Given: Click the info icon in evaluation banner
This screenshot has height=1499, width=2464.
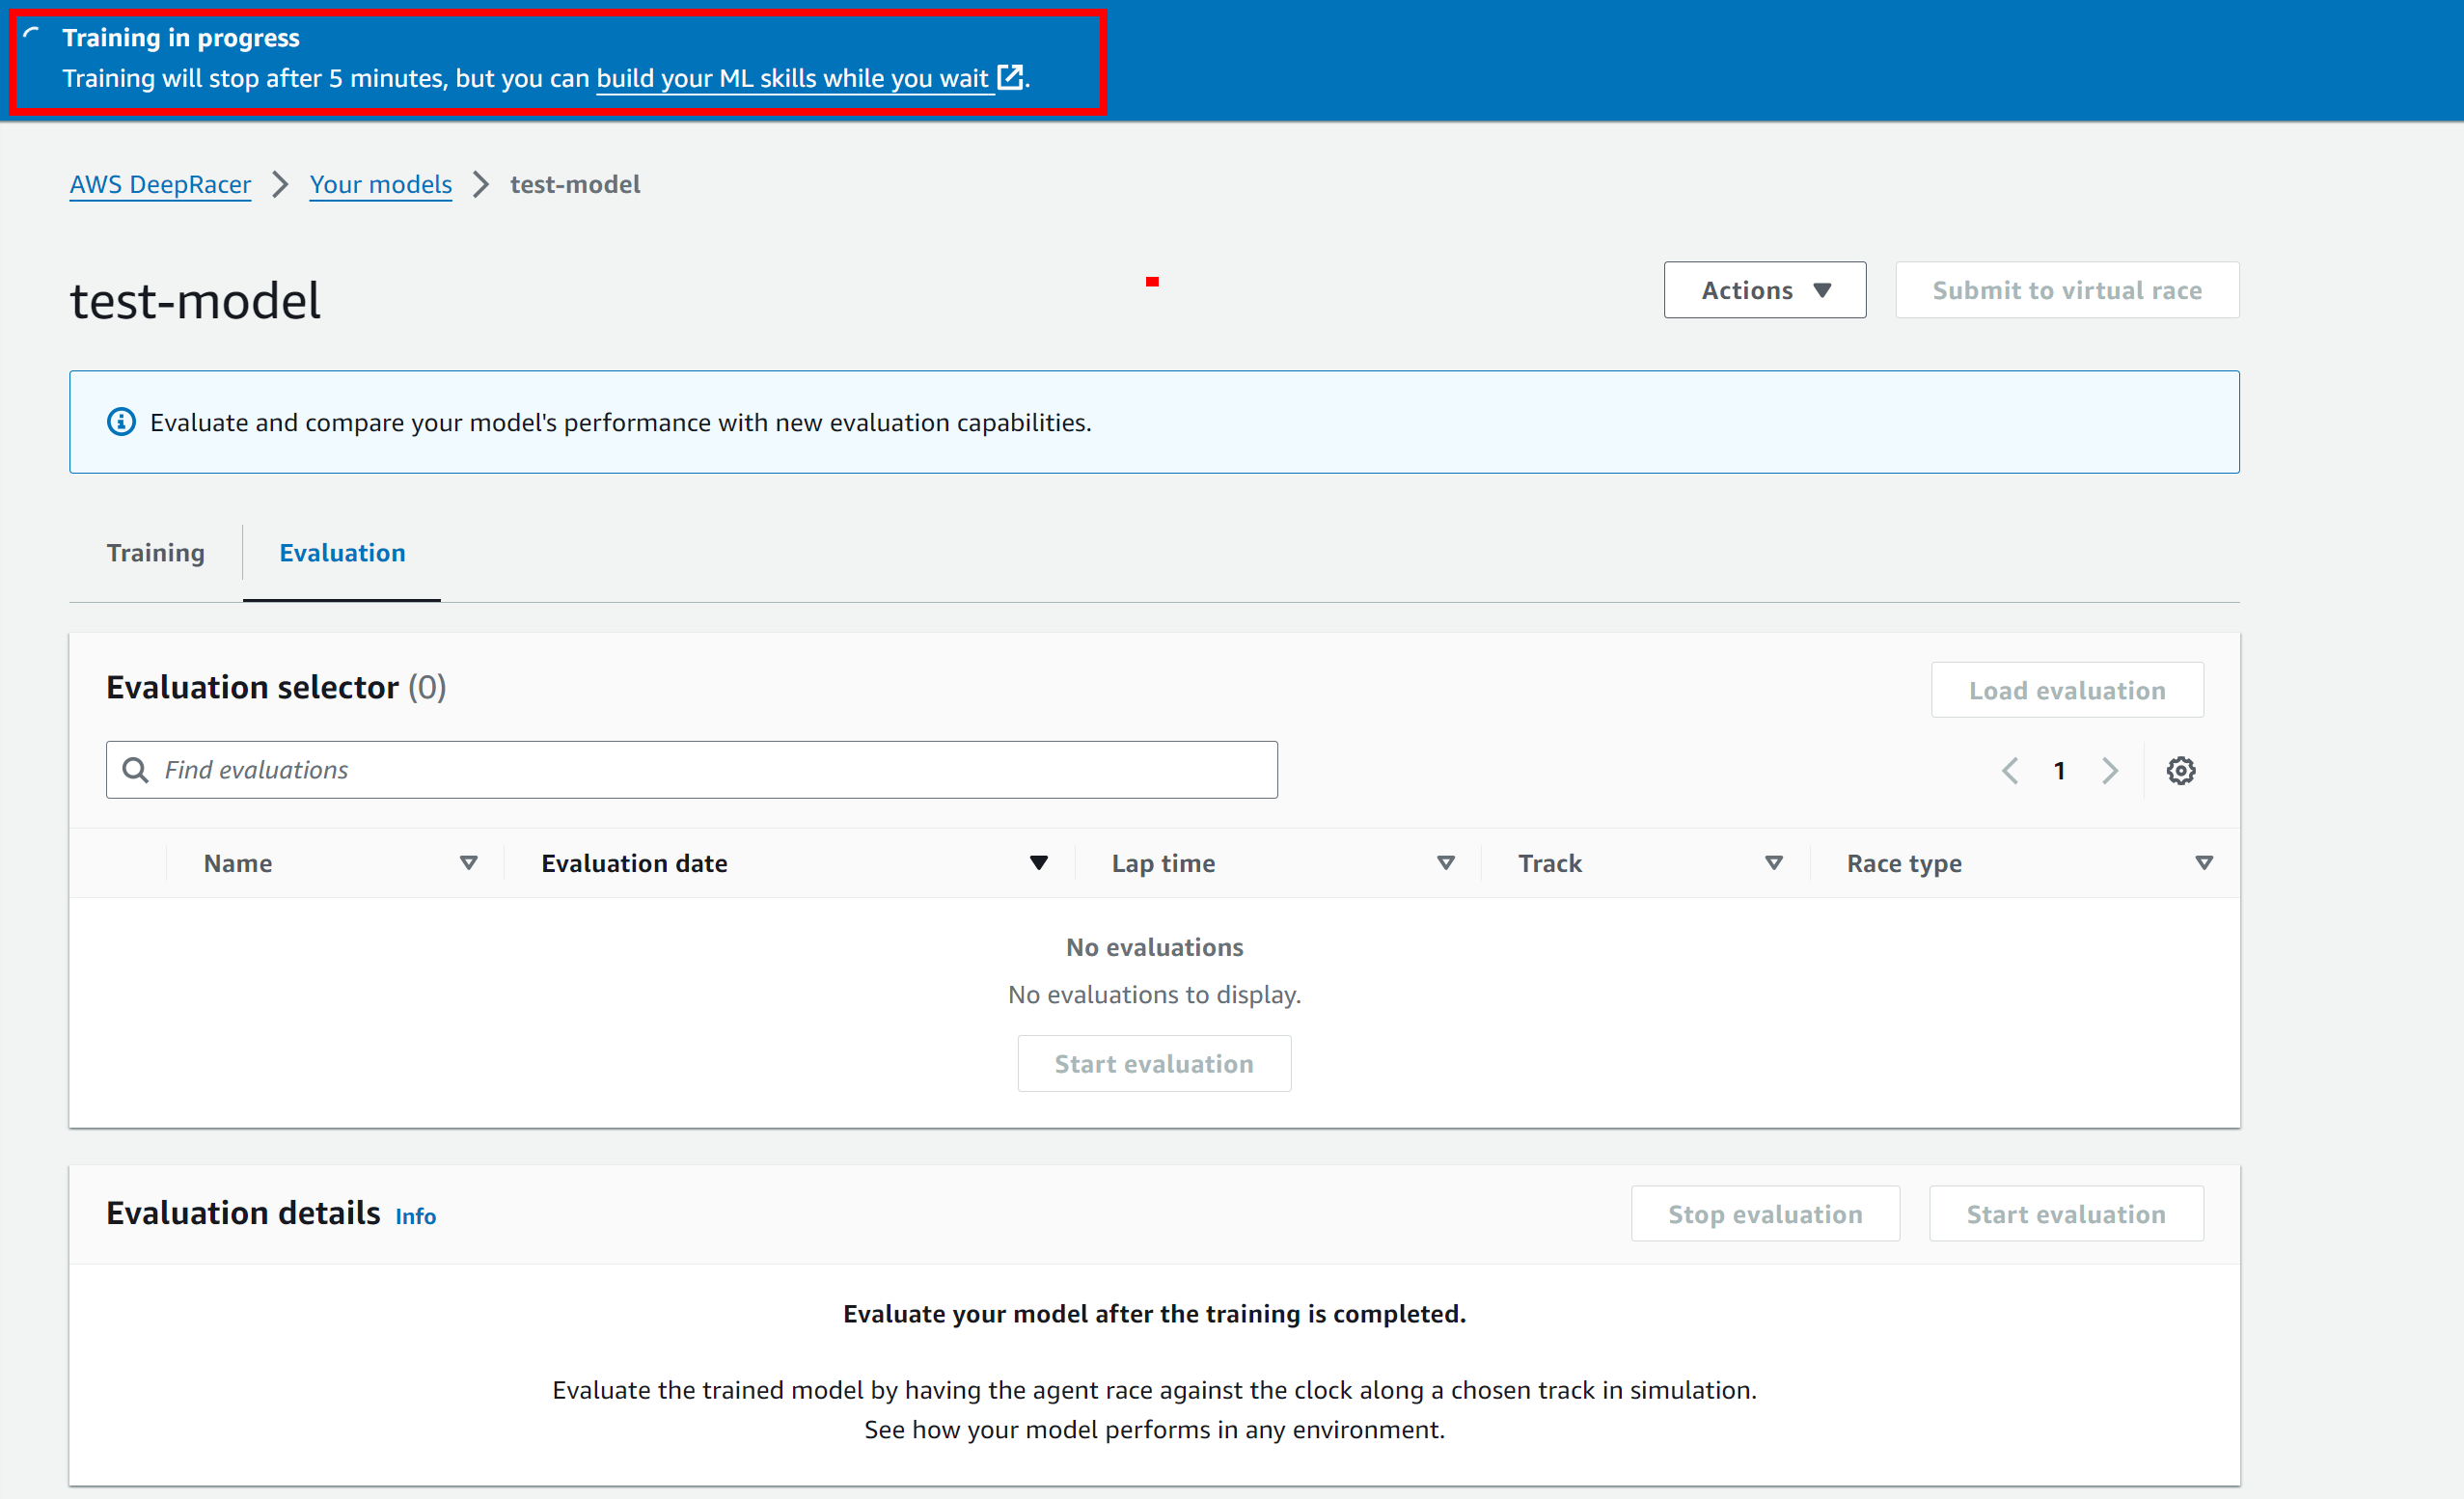Looking at the screenshot, I should click(121, 422).
